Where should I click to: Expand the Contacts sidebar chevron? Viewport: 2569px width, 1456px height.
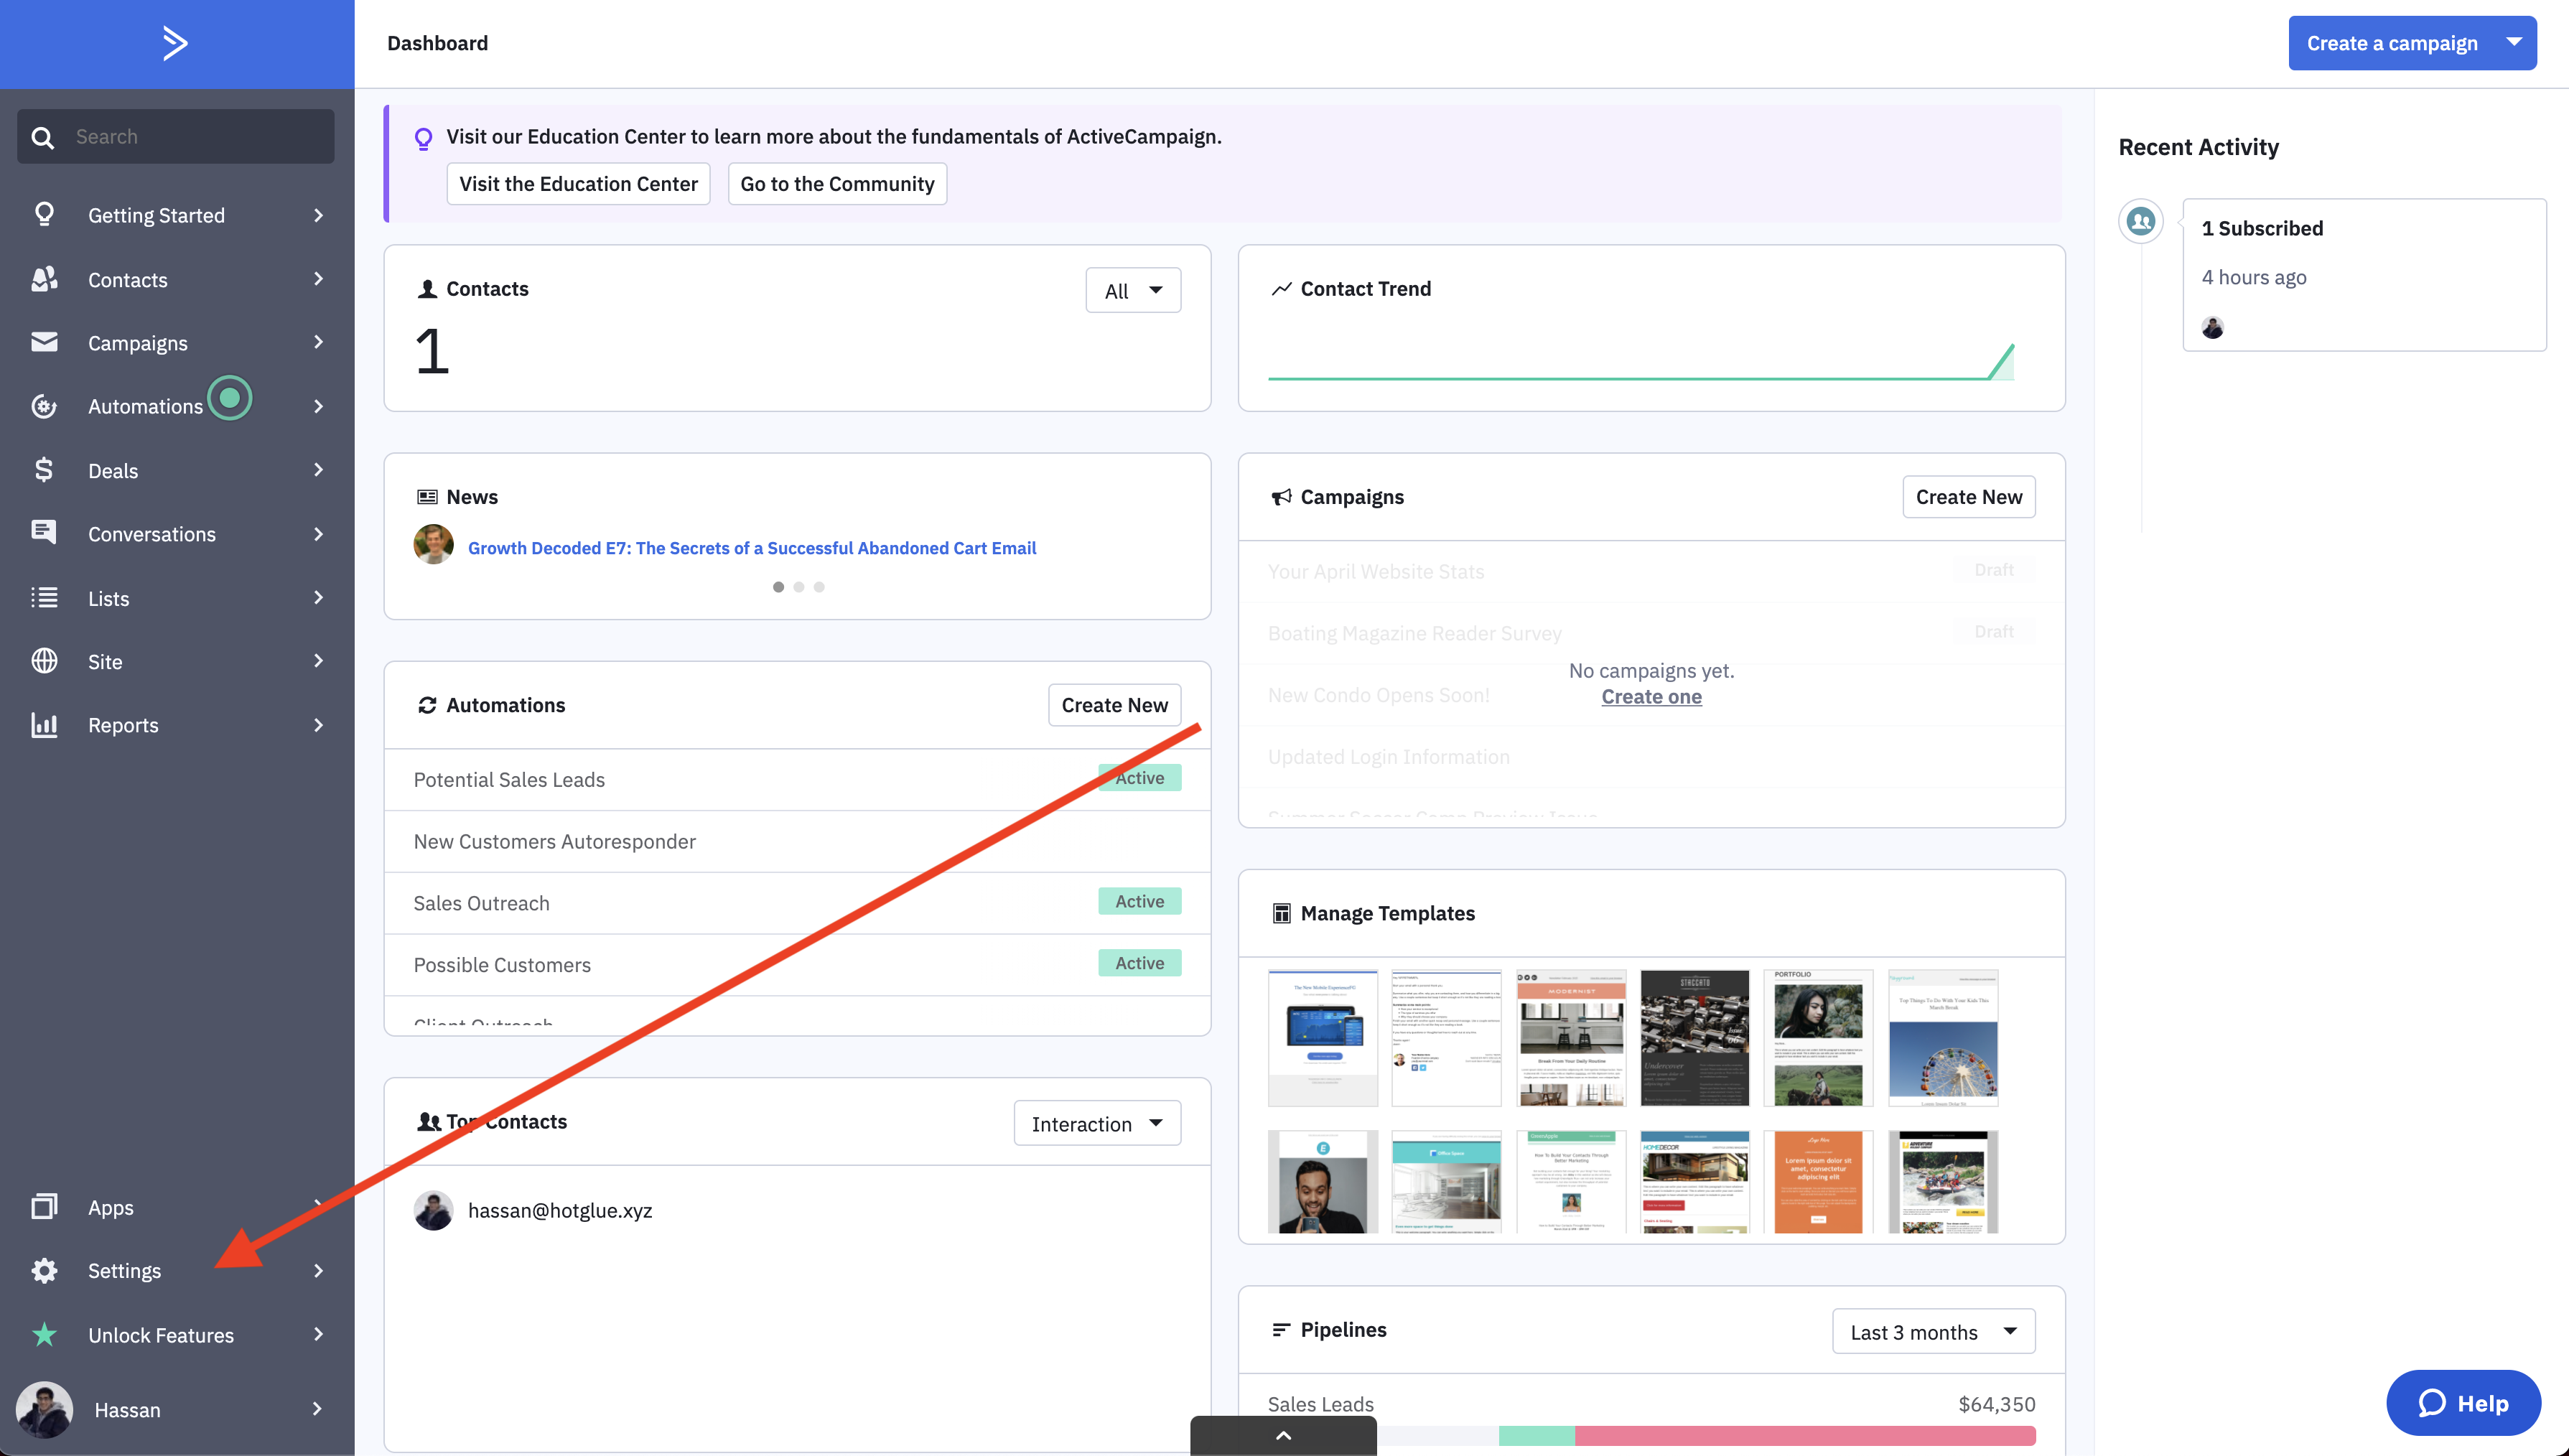pyautogui.click(x=318, y=279)
